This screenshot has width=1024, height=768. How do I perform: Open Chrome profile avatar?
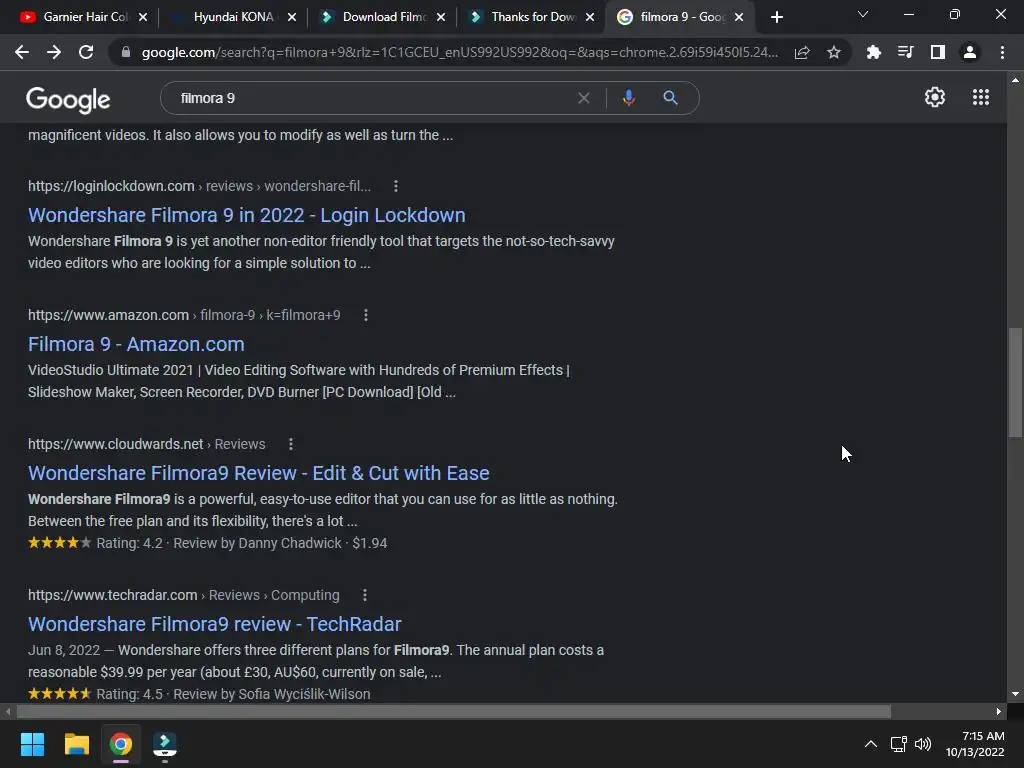(x=970, y=52)
